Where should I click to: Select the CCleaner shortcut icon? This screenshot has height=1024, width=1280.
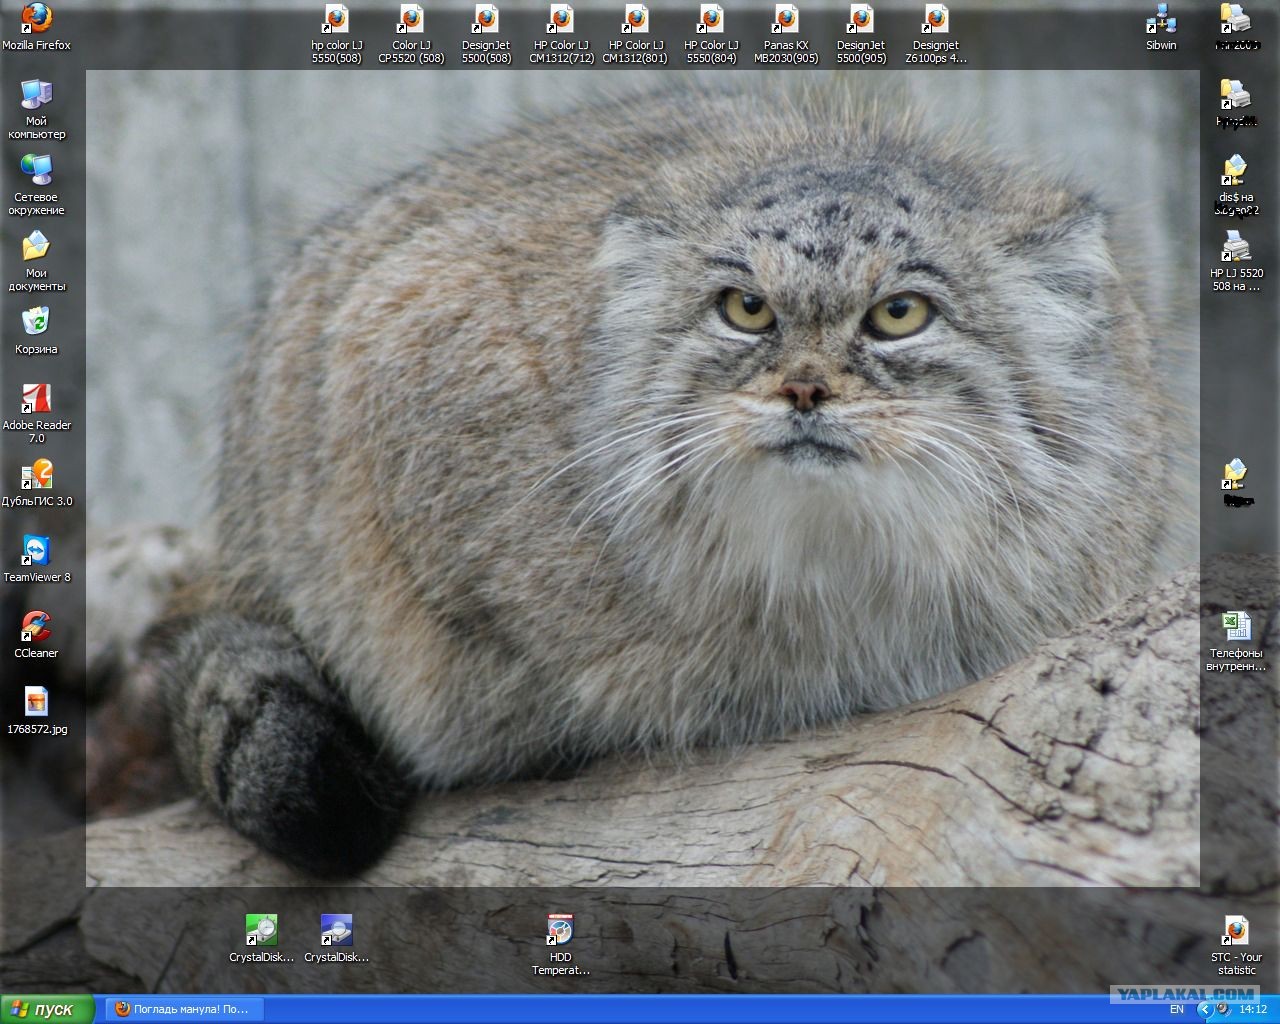click(x=36, y=626)
